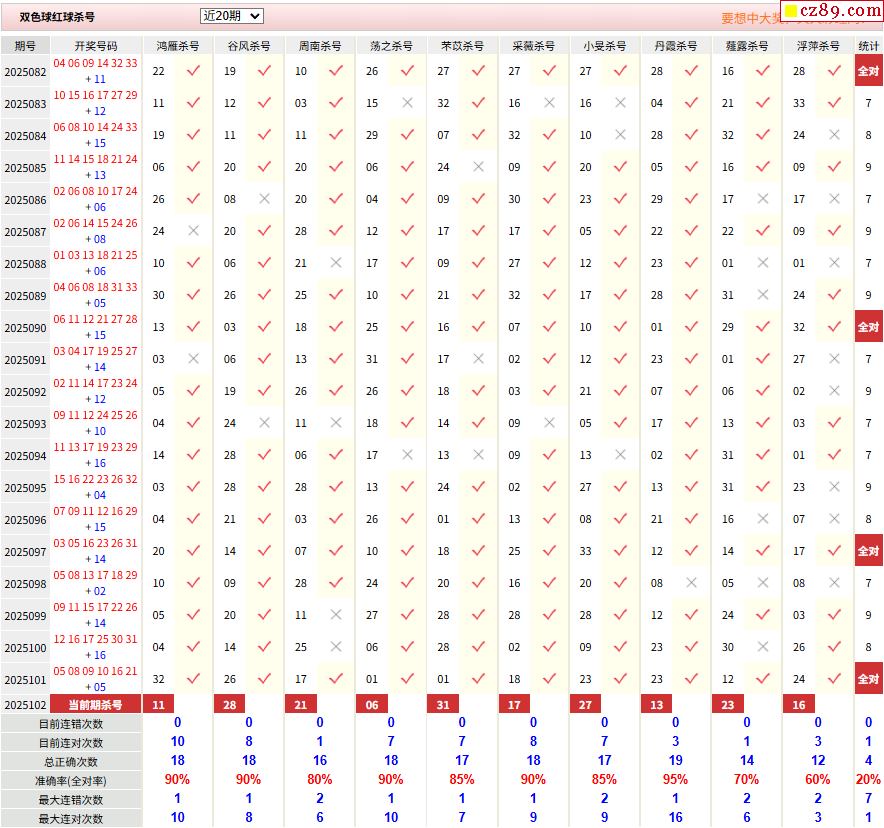
Task: Click the X mark under 荡之杀号 in row 2025094
Action: point(408,455)
